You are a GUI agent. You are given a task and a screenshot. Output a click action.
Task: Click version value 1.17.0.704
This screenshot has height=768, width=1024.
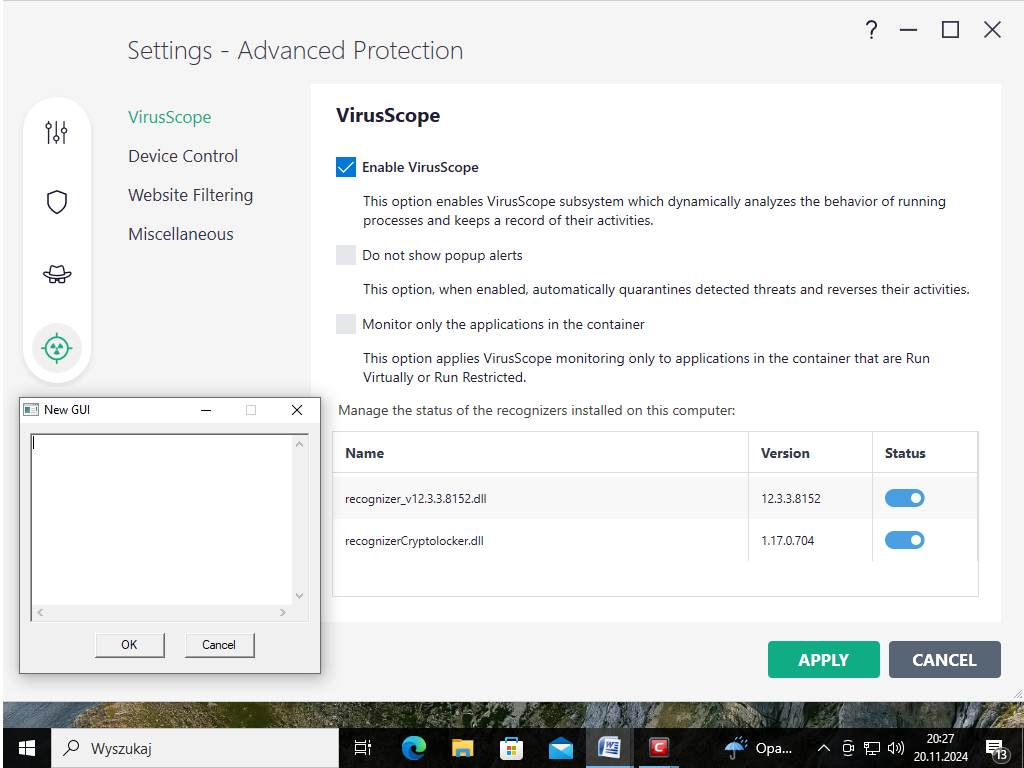pyautogui.click(x=788, y=541)
